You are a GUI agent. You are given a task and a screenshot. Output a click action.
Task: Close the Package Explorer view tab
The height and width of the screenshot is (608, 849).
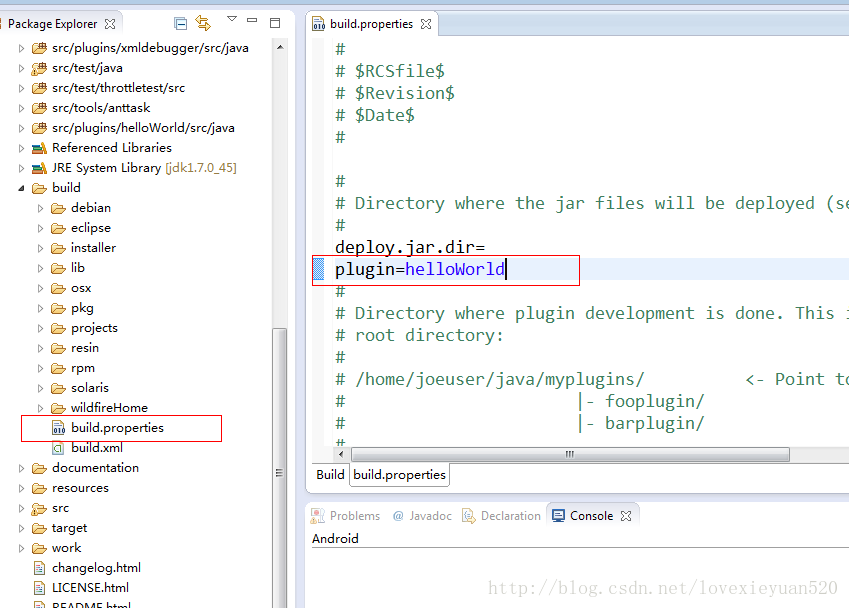[110, 24]
